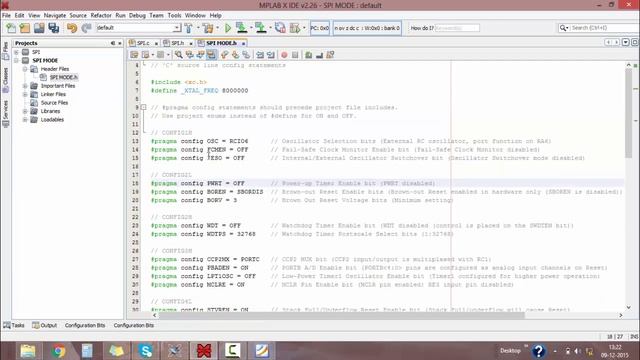The width and height of the screenshot is (640, 360).
Task: Make and program device with green download icon
Action: pos(242,28)
